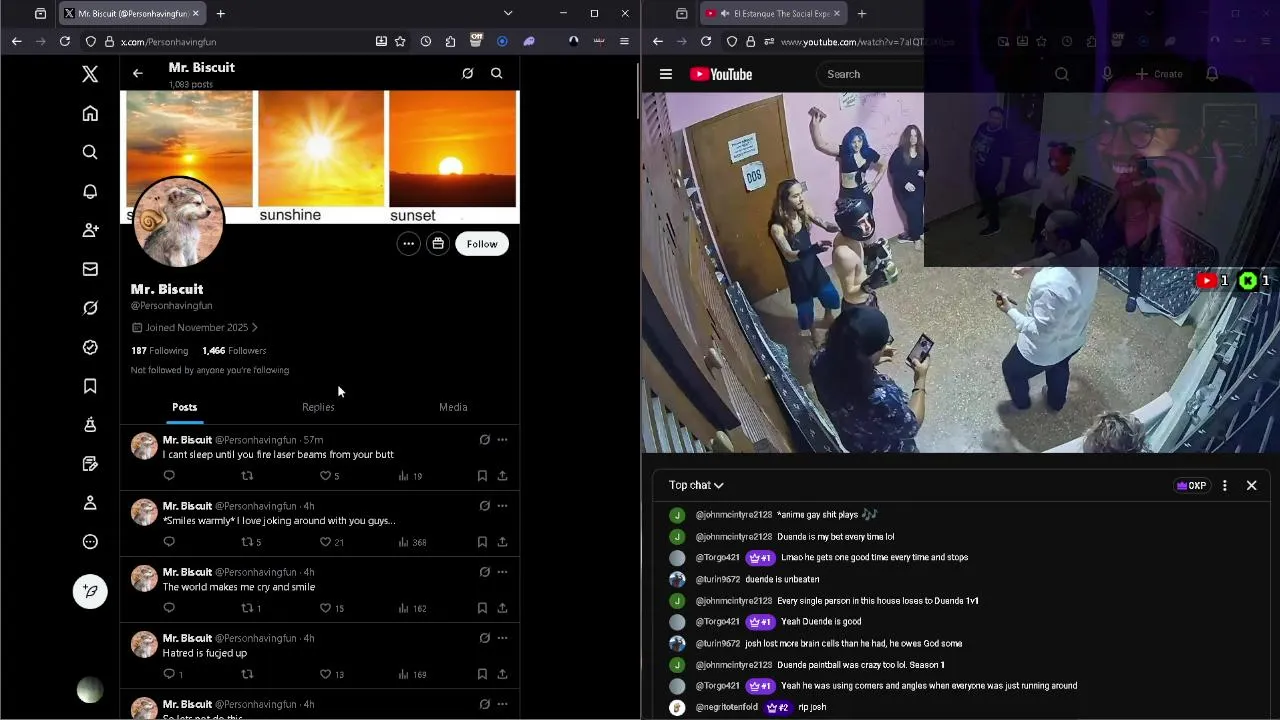List all tabs dropdown in X window
Screen dimensions: 1280x720
point(507,14)
